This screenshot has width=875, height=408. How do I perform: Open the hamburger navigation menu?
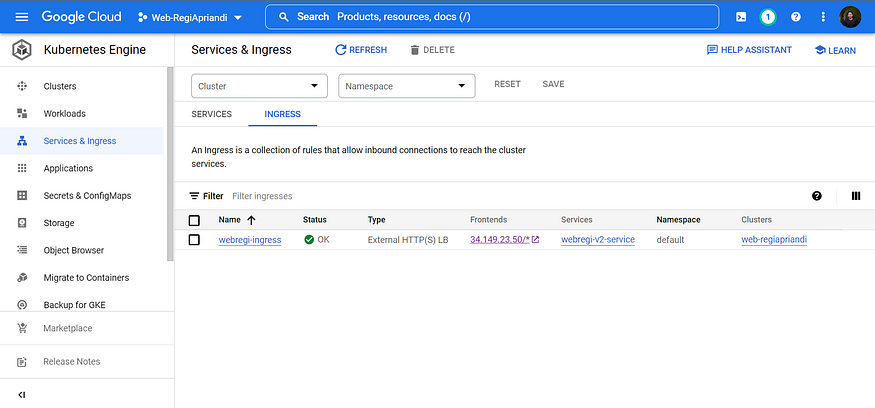(x=22, y=17)
